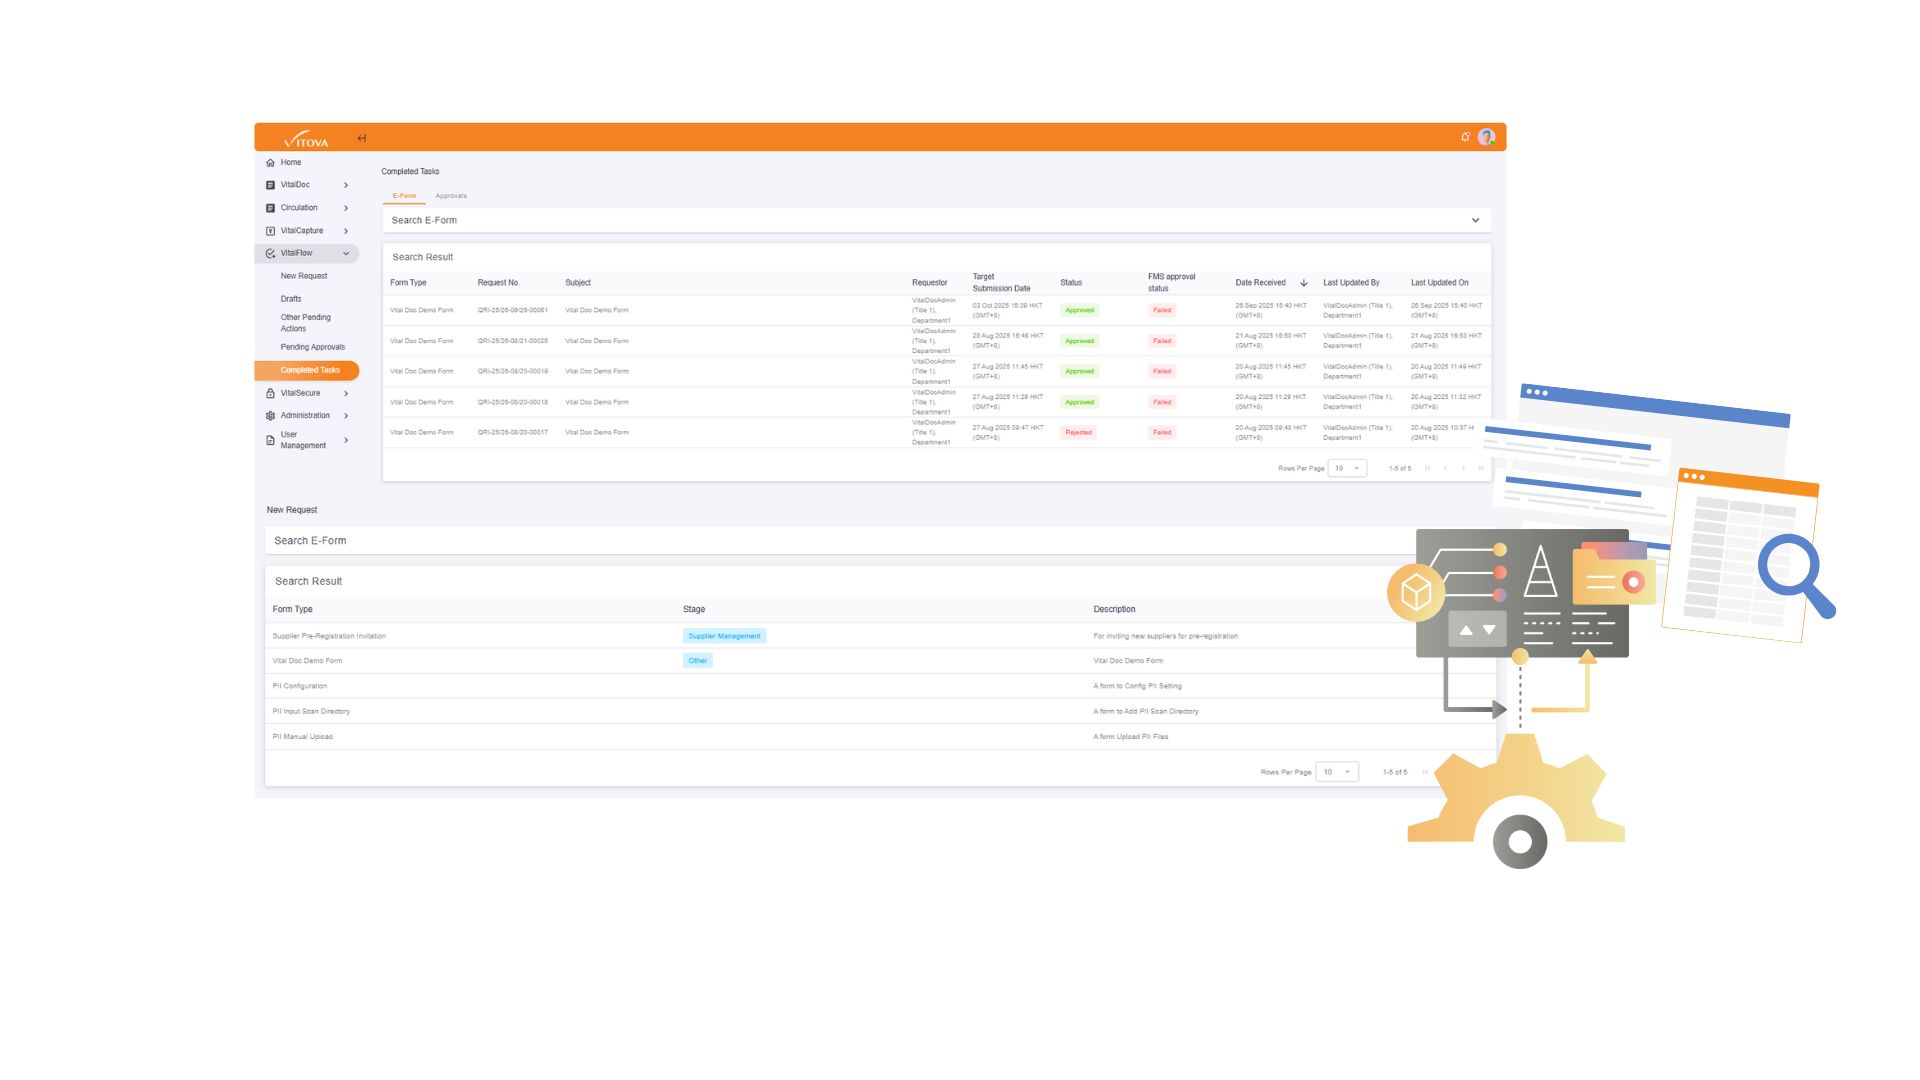Expand the VitalDoc menu chevron
The image size is (1920, 1080).
(x=346, y=185)
